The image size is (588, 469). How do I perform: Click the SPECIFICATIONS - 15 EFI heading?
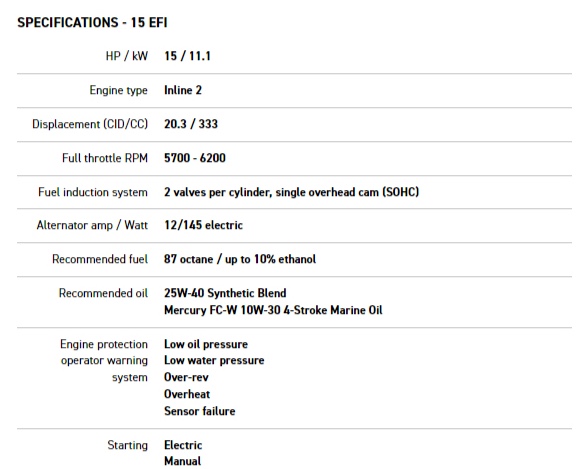[92, 22]
